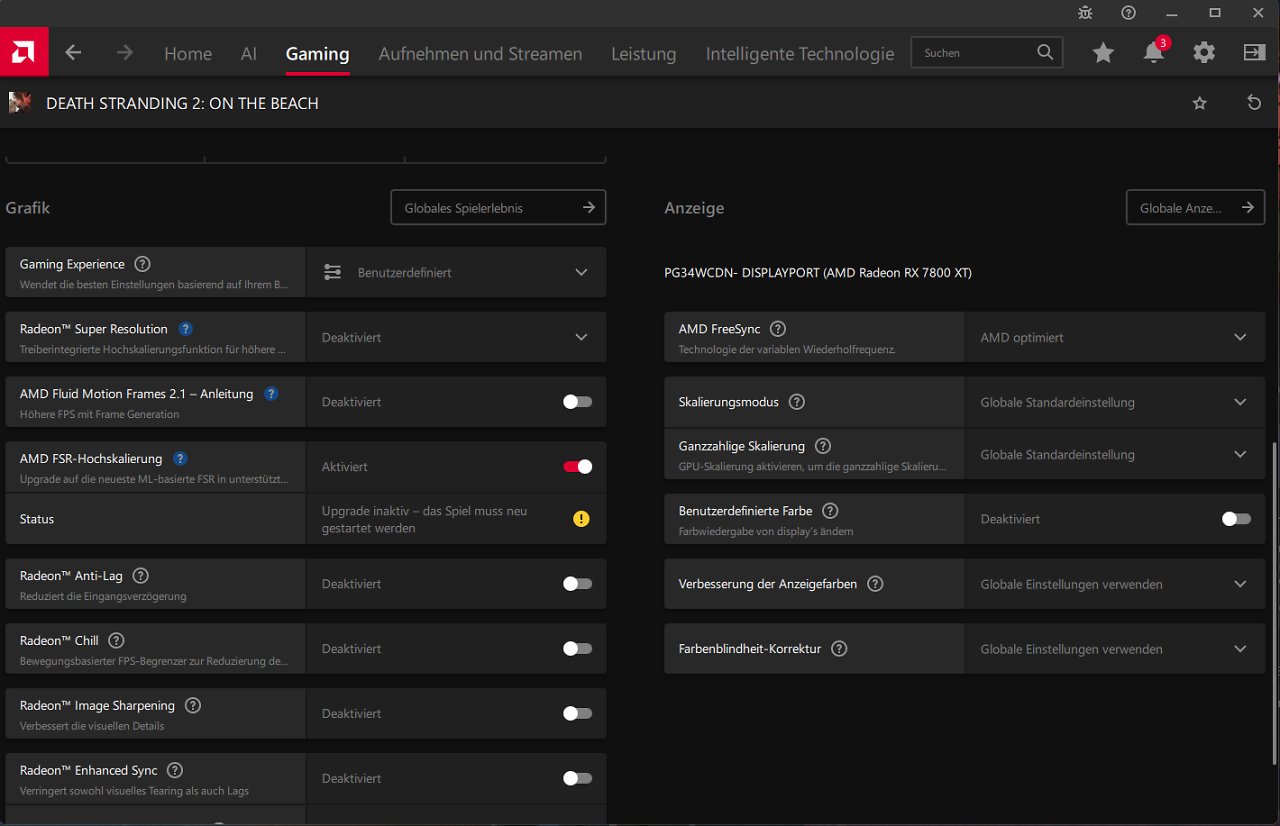The width and height of the screenshot is (1280, 826).
Task: Show help for AMD FSR-Hochskalierung
Action: [180, 459]
